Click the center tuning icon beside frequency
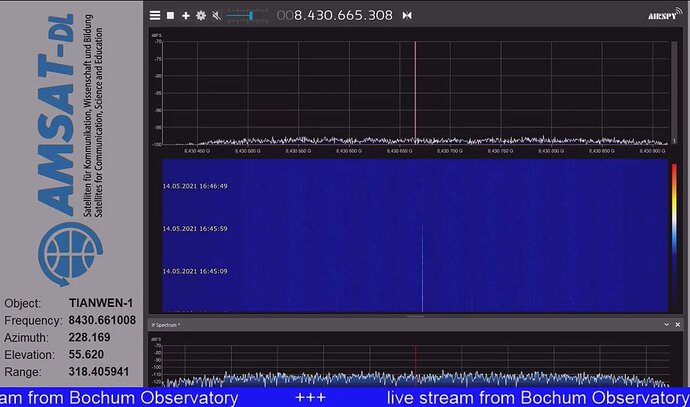This screenshot has width=690, height=407. pos(407,15)
